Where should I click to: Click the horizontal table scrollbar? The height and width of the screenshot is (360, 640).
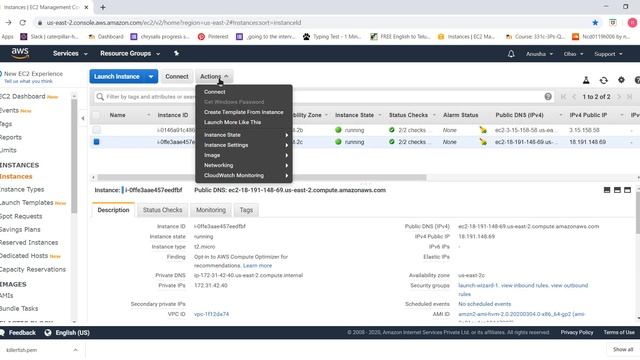tap(262, 178)
